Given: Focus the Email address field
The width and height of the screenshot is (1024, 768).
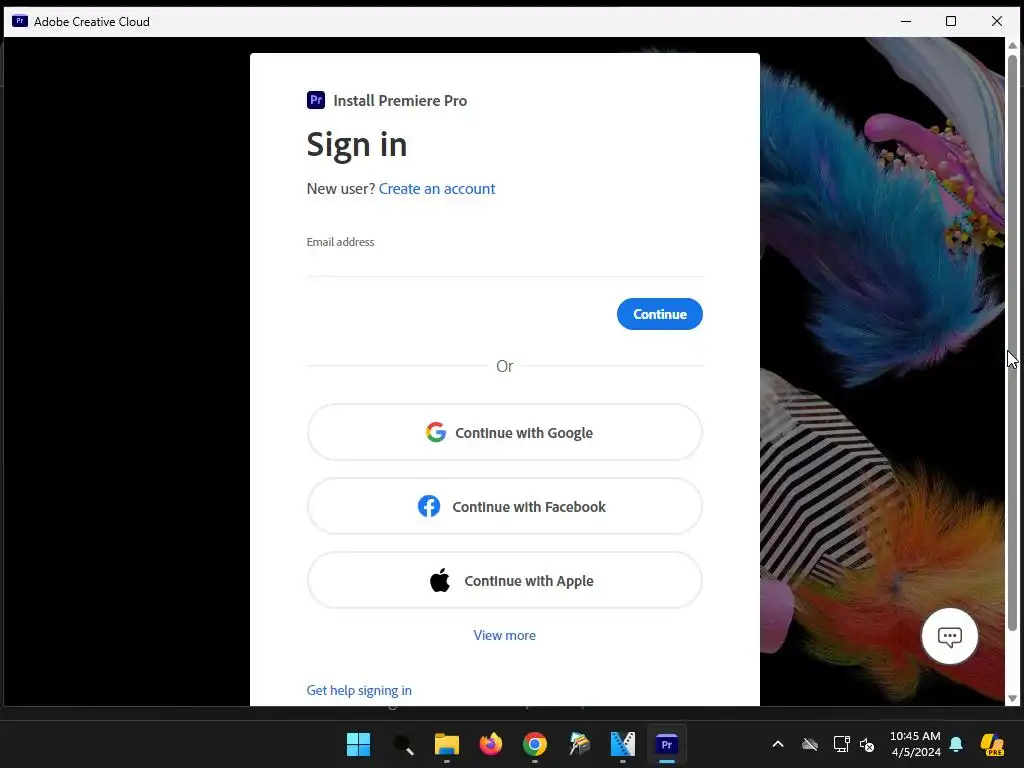Looking at the screenshot, I should pyautogui.click(x=505, y=264).
